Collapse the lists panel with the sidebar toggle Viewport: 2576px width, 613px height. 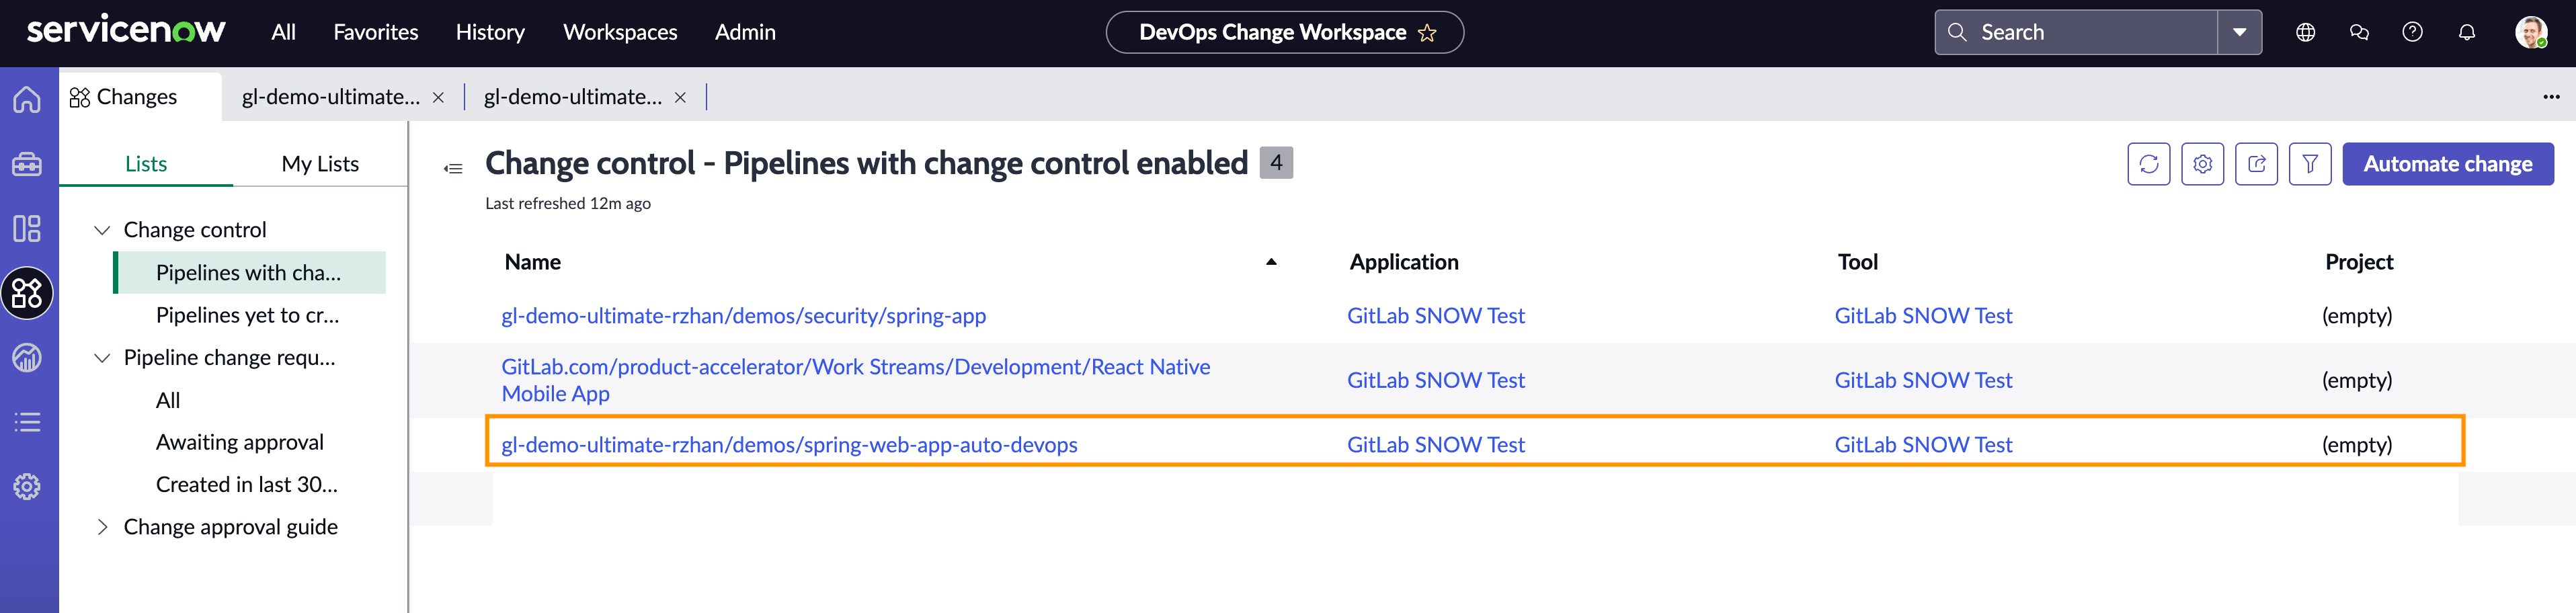click(453, 167)
